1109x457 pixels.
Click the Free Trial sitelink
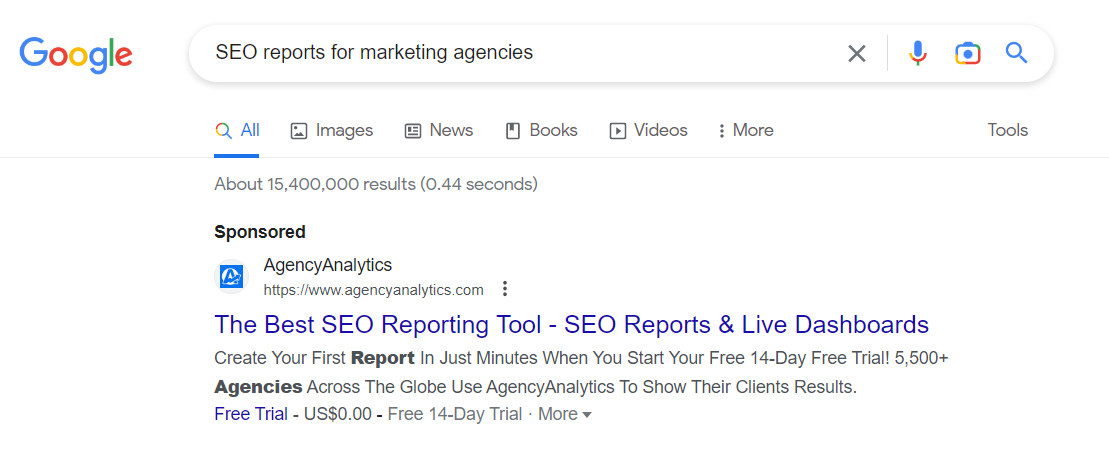pos(251,414)
